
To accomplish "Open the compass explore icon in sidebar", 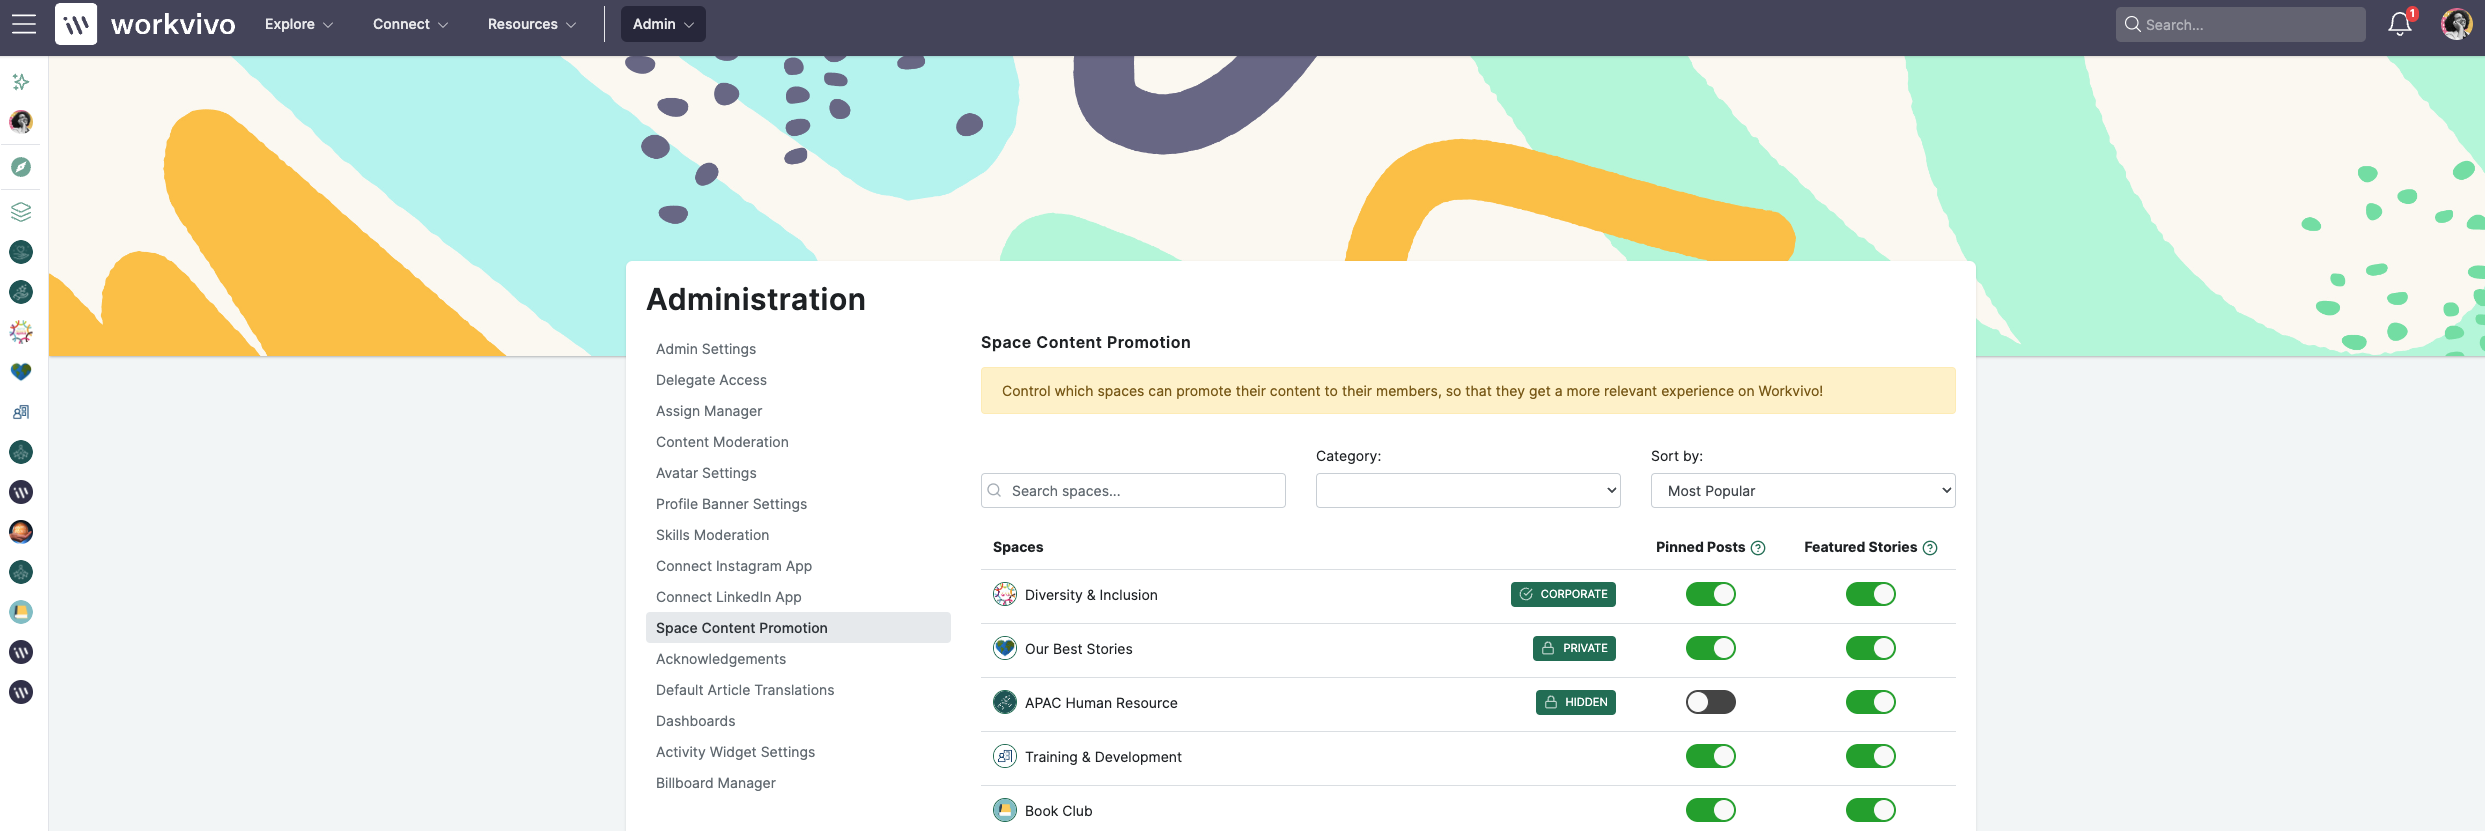I will 20,166.
